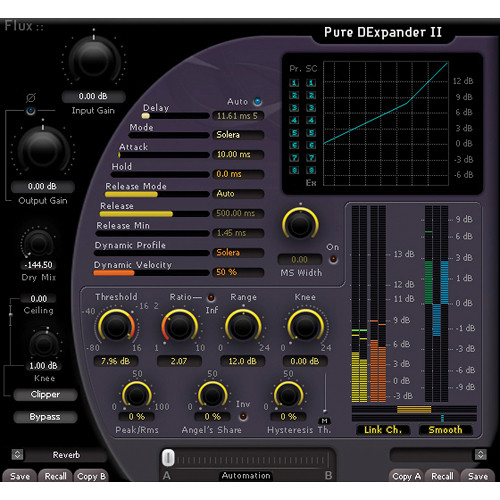Toggle Pr. channel 8 button
500x500 pixels.
(294, 170)
